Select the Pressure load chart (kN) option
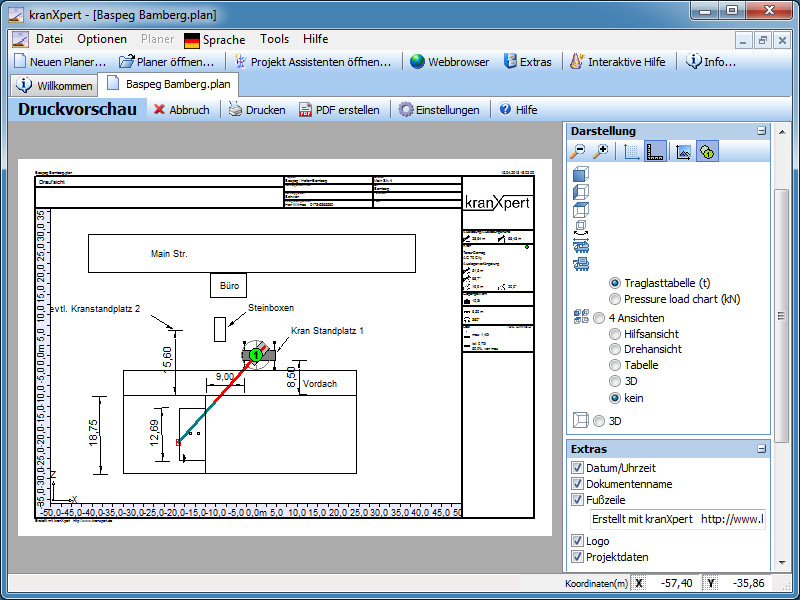Screen dimensions: 800x600 pyautogui.click(x=615, y=299)
